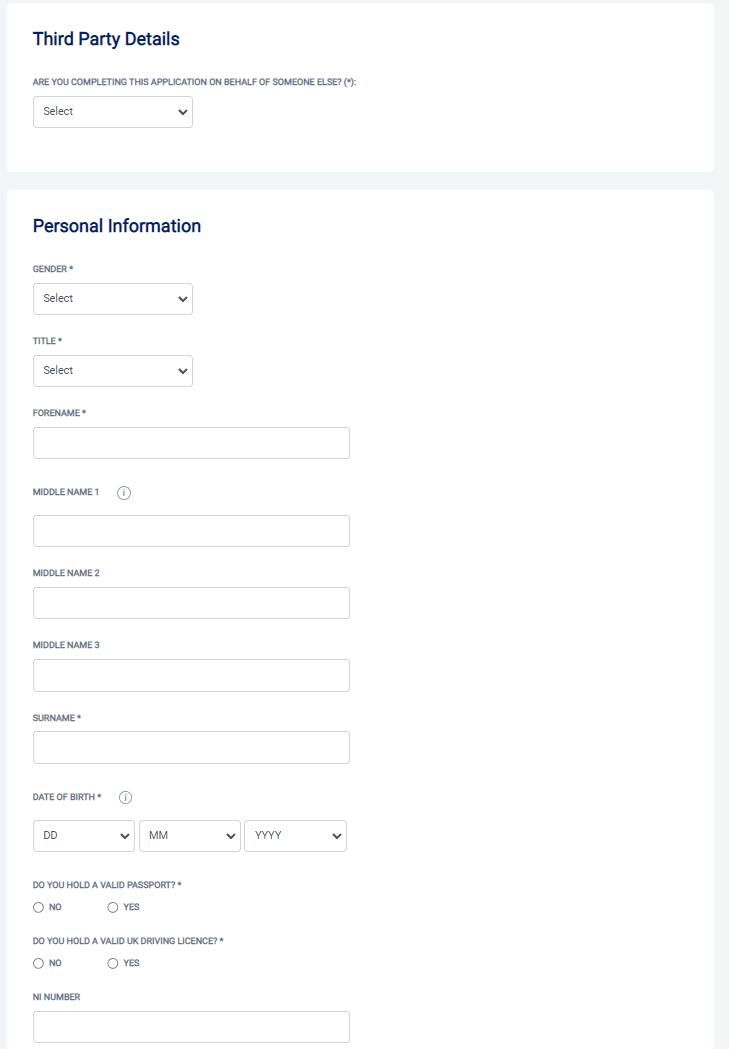Click the Personal Information heading

(117, 226)
